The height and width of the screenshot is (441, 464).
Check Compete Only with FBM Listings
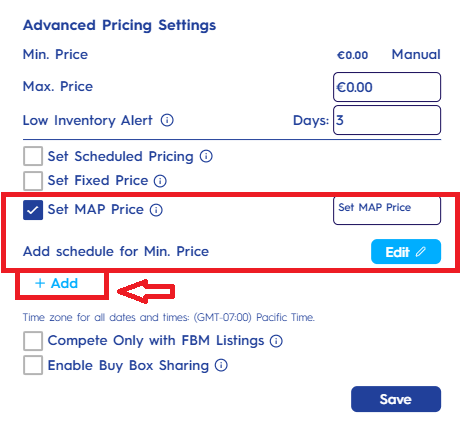click(33, 341)
